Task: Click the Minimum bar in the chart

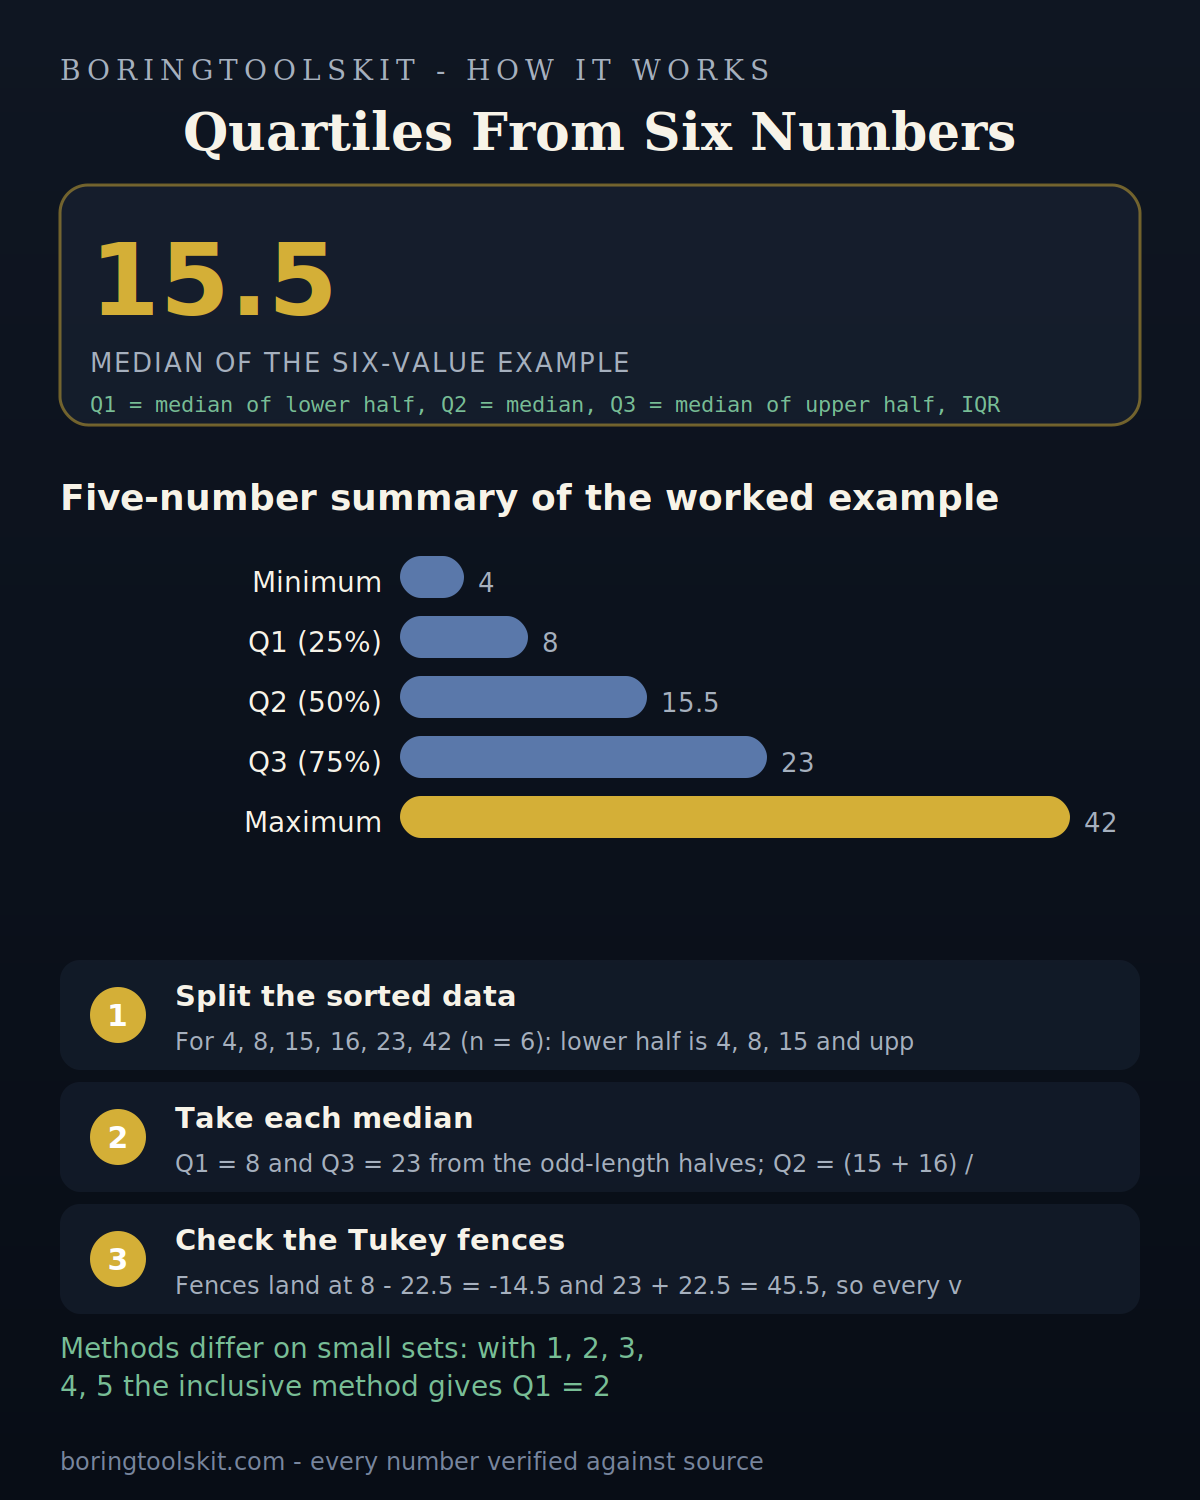Action: [x=432, y=577]
